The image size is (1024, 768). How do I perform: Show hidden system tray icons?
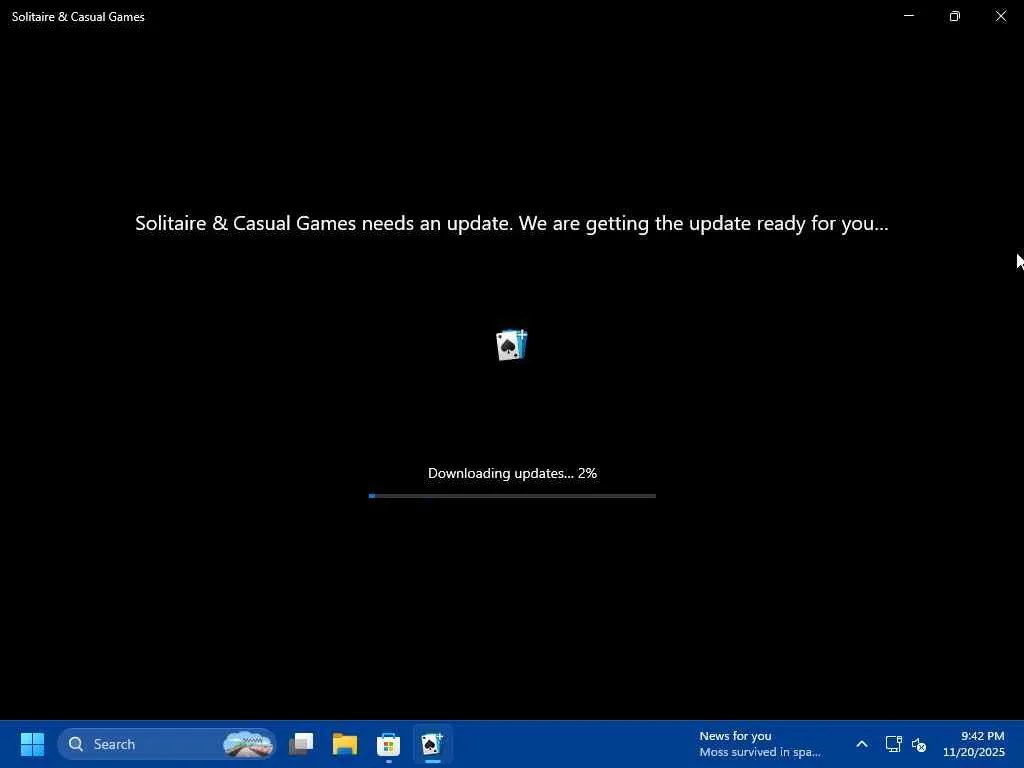click(x=861, y=744)
